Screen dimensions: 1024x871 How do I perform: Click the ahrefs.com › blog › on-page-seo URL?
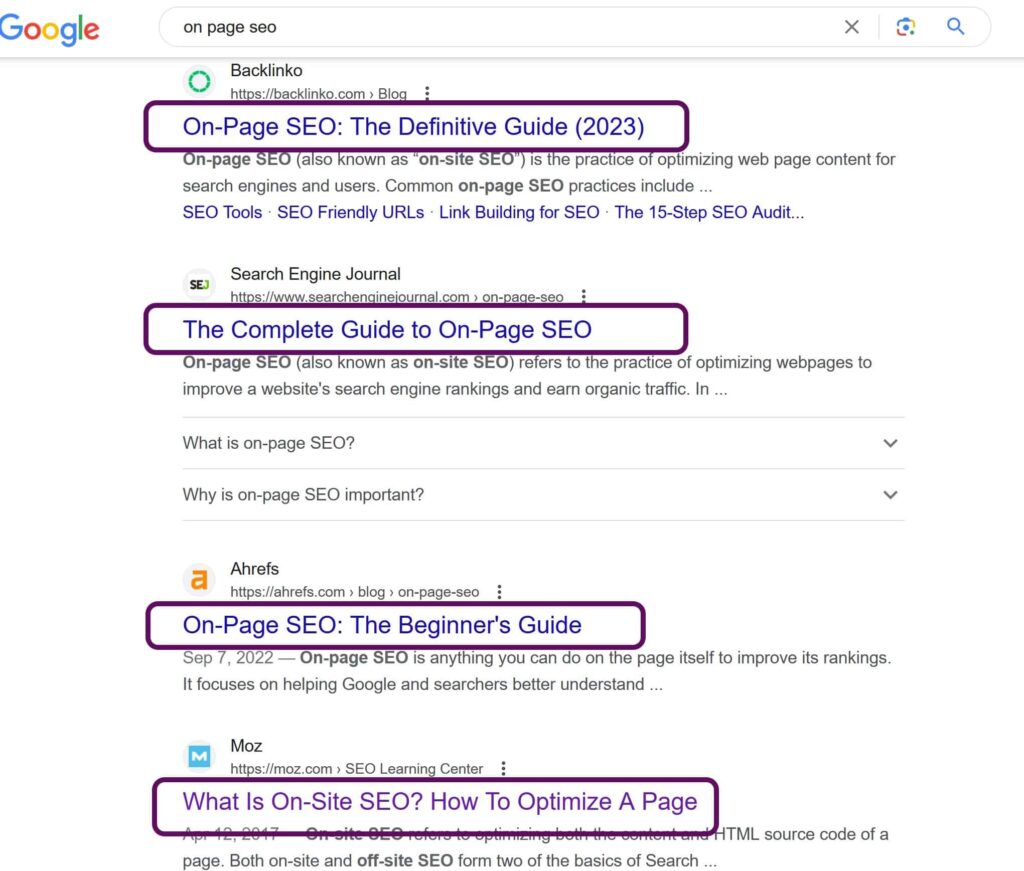coord(355,592)
